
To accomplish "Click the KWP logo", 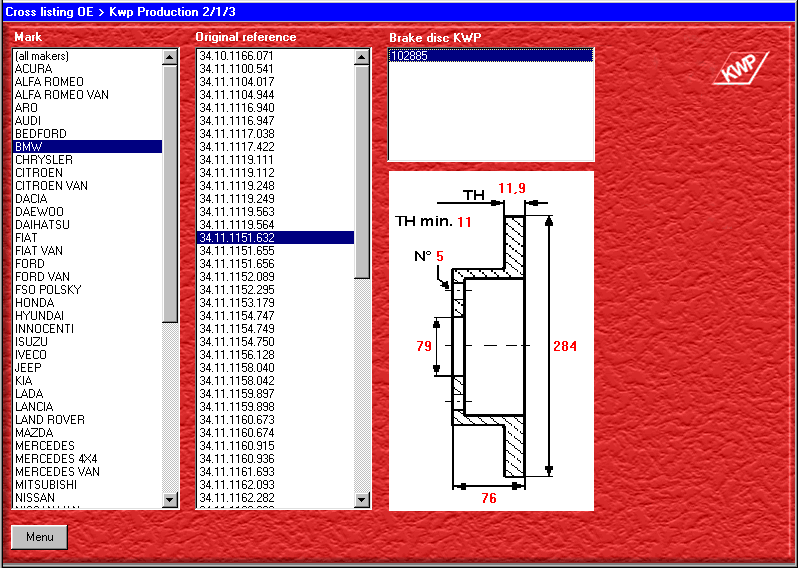I will click(740, 69).
